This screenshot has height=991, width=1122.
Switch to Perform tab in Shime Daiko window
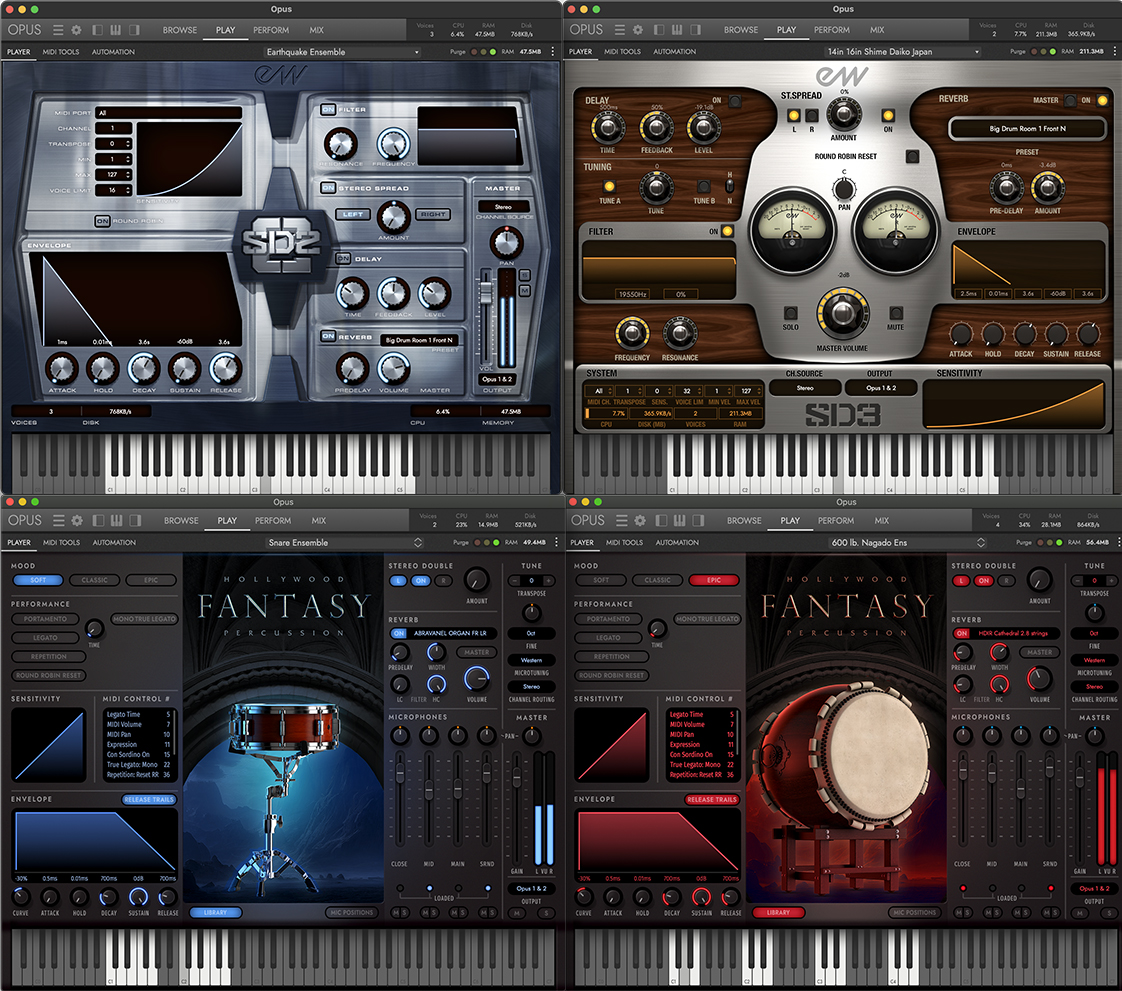click(831, 30)
